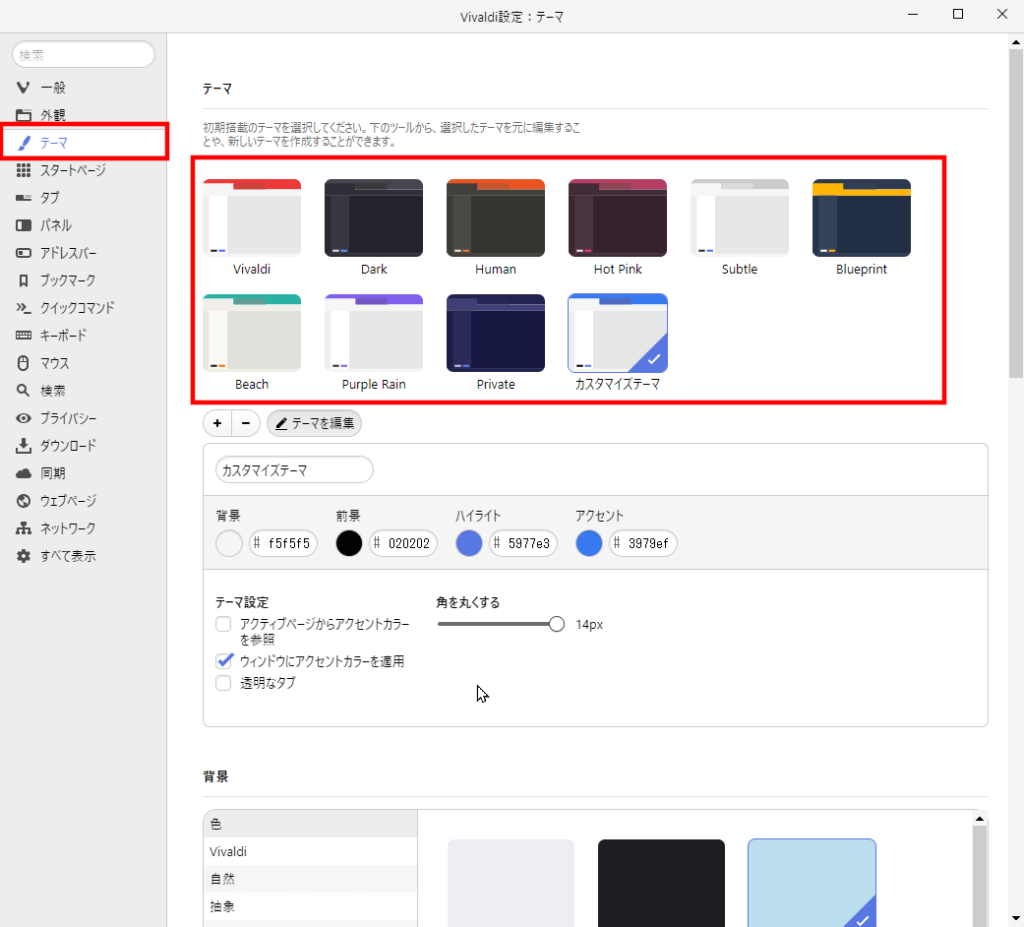The image size is (1024, 927).
Task: Choose the light blue background tile
Action: [812, 883]
